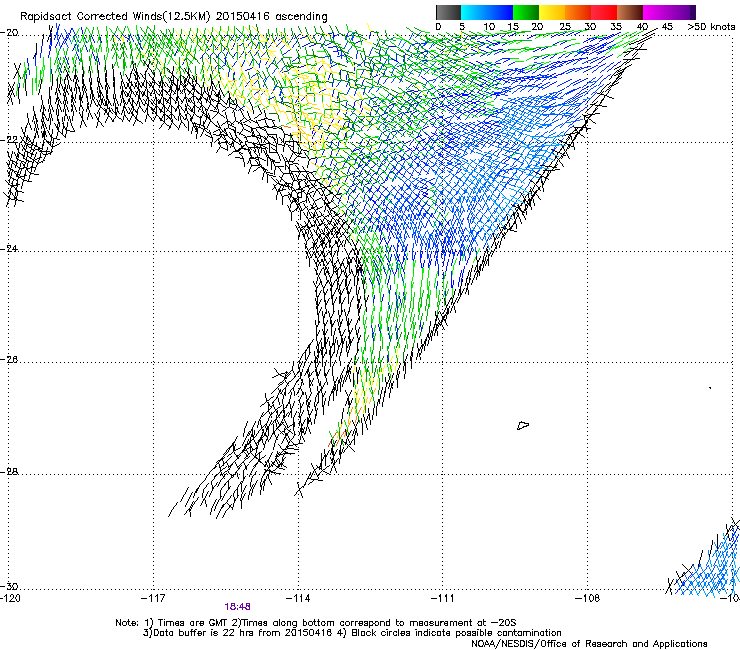This screenshot has width=740, height=650.
Task: Click the '-22' latitude axis label
Action: coord(9,140)
